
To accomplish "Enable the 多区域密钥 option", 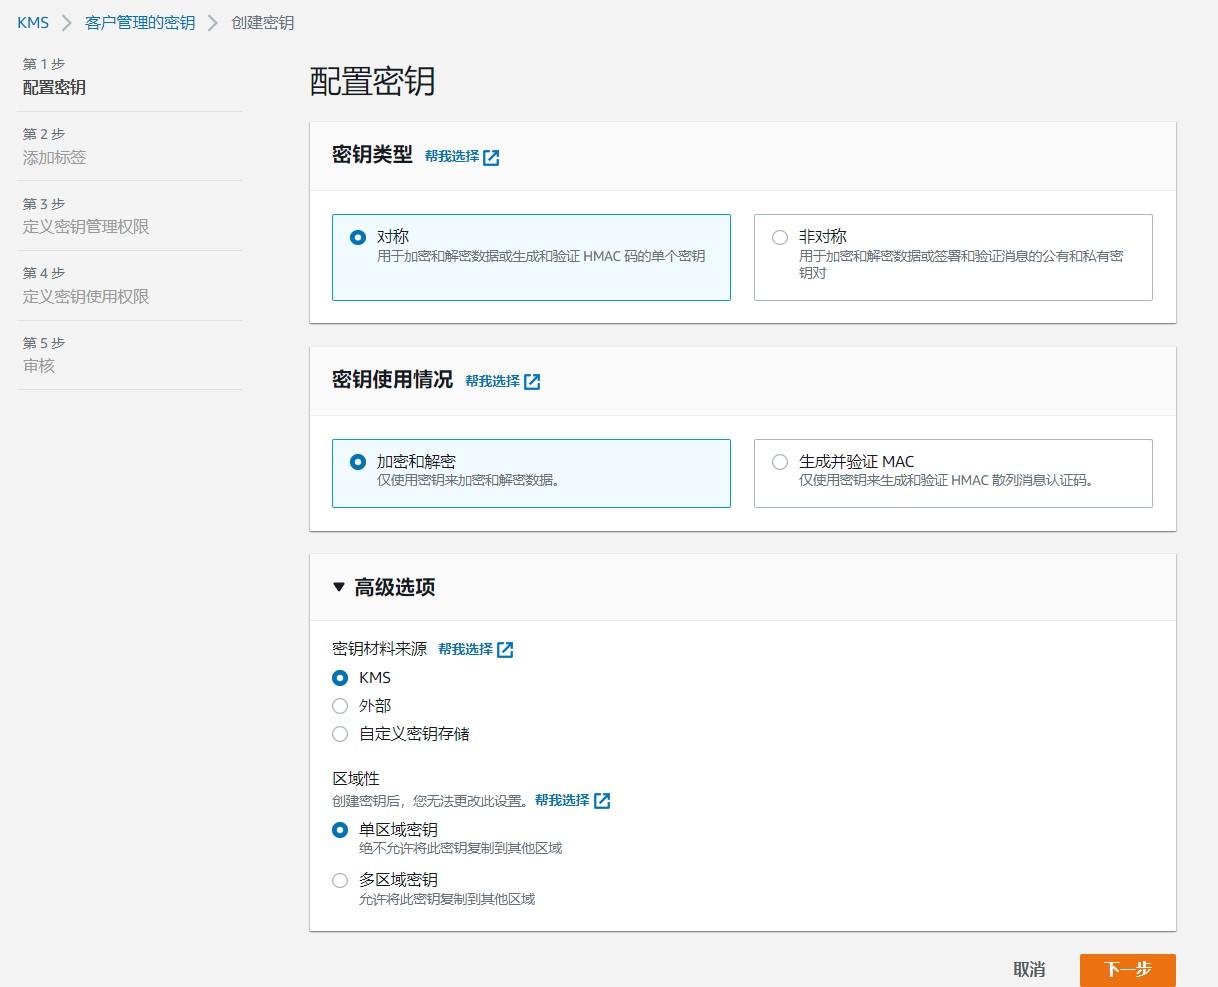I will [340, 880].
